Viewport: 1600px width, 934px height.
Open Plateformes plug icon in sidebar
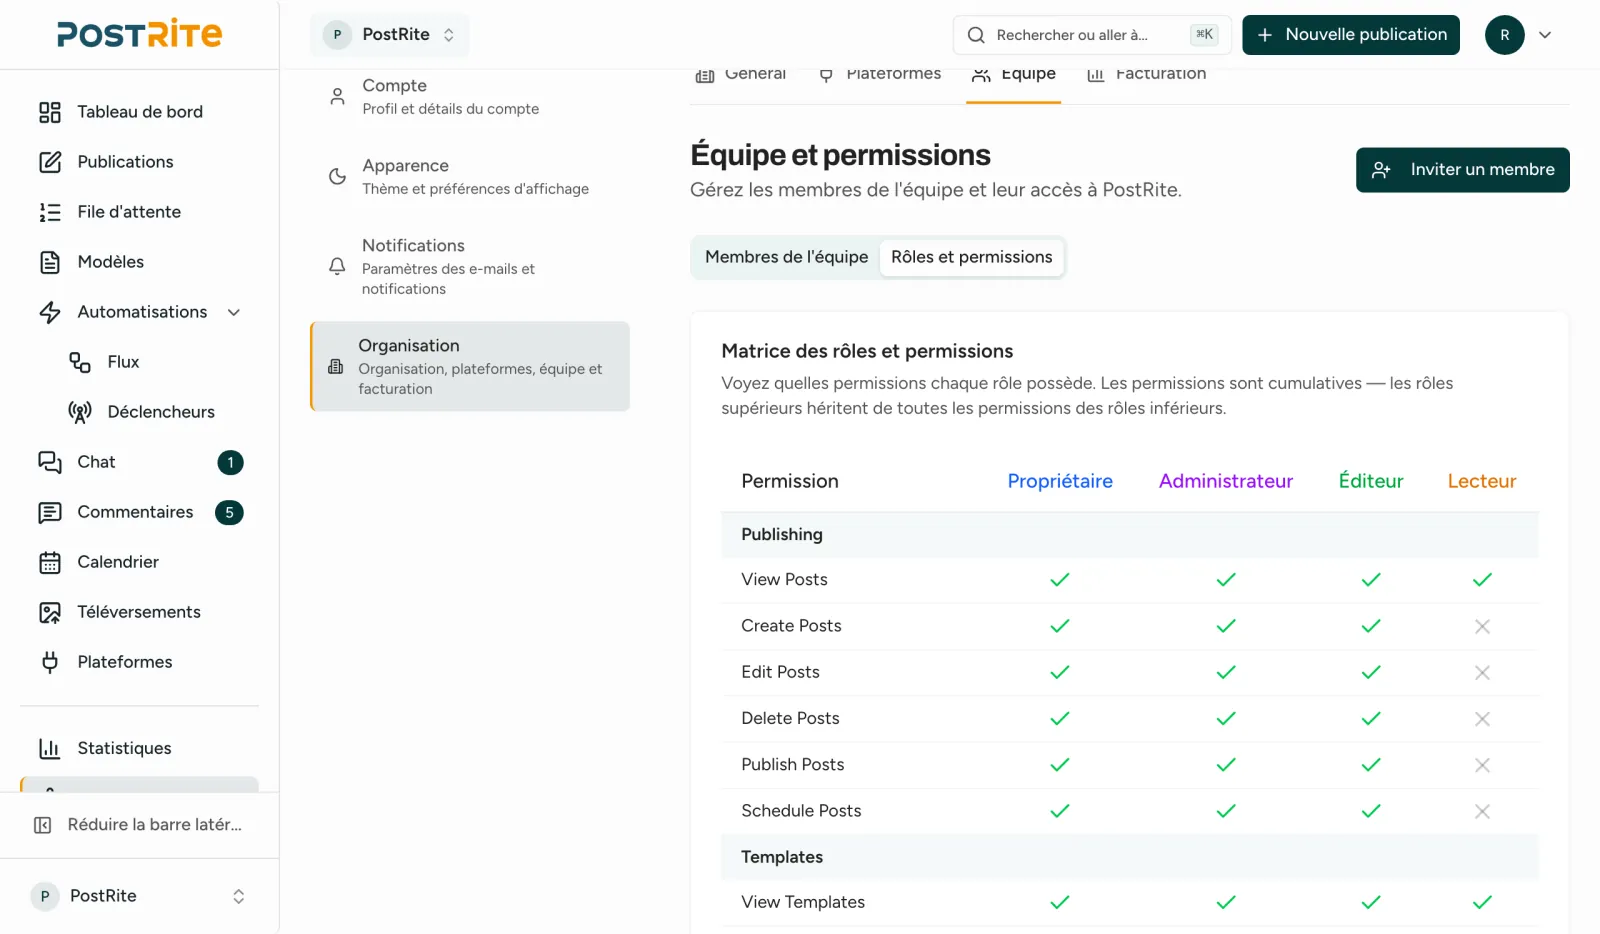point(50,662)
